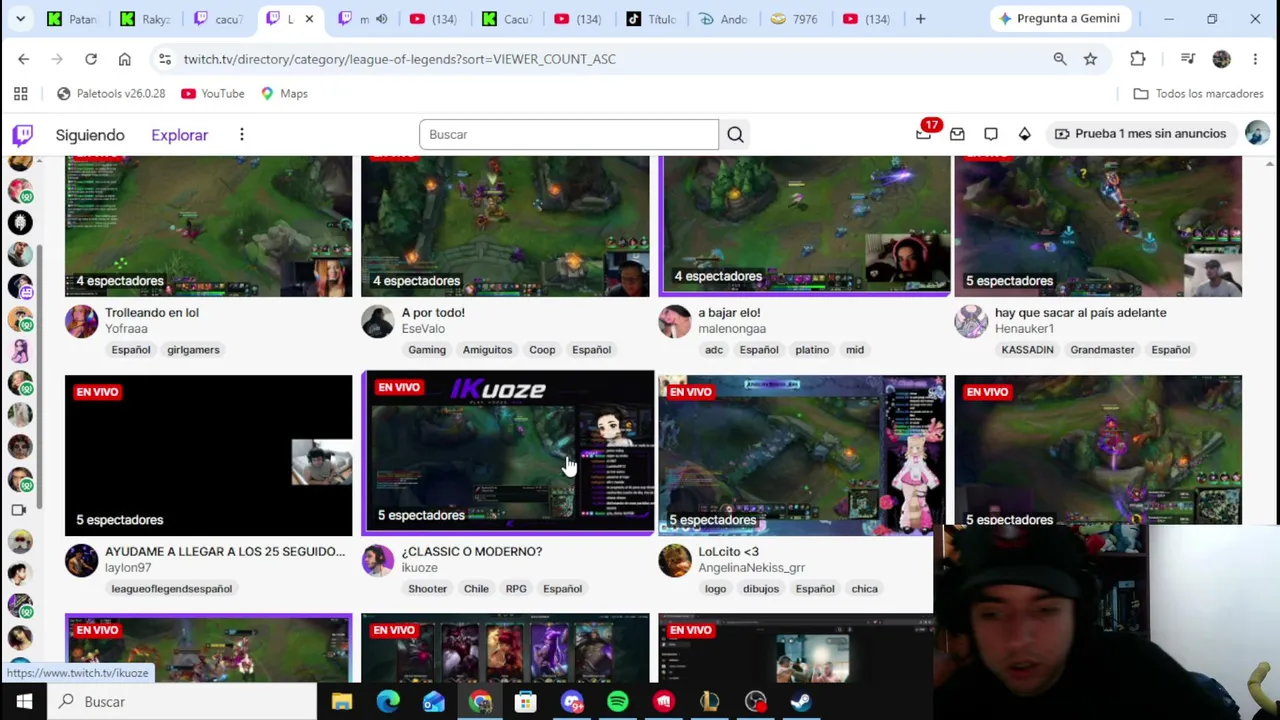Focus the Windows taskbar search box

point(180,702)
